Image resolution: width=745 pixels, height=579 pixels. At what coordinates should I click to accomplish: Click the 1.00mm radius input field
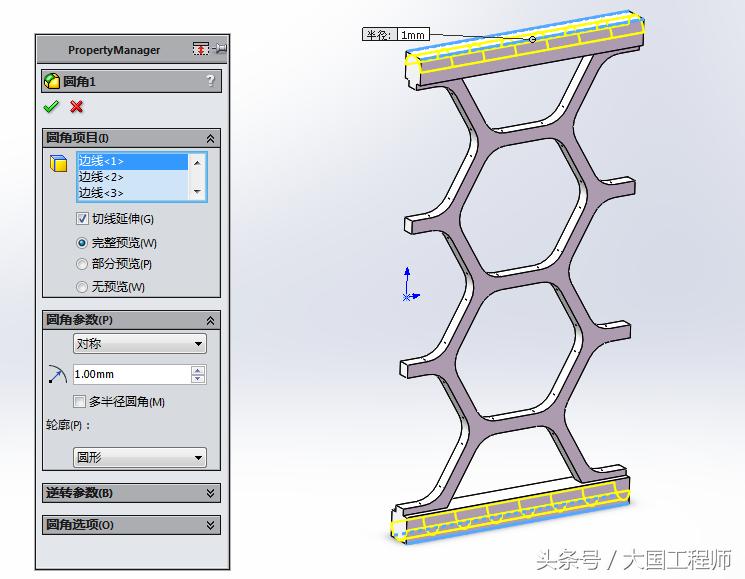pyautogui.click(x=132, y=374)
